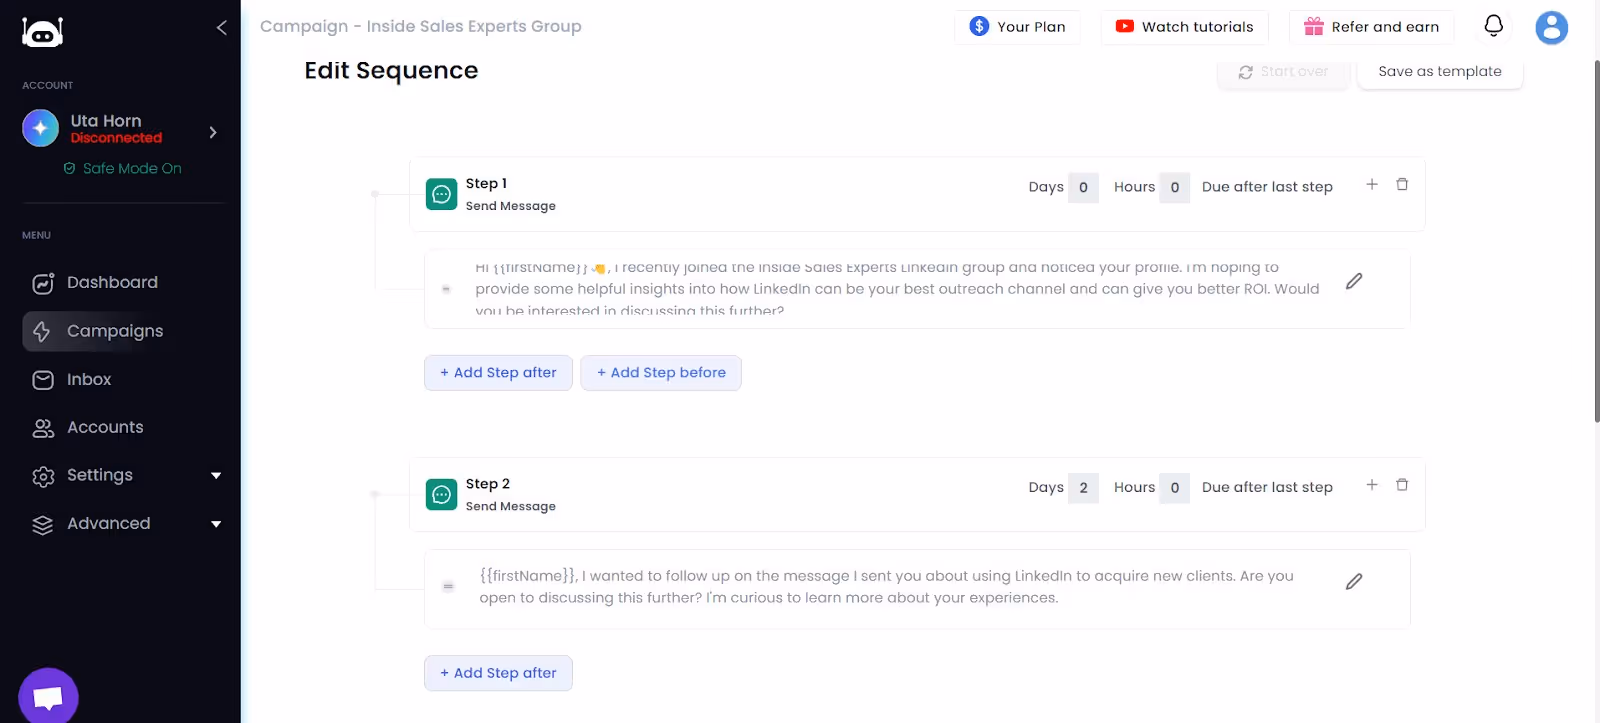Click Safe Mode On indicator

coord(123,168)
